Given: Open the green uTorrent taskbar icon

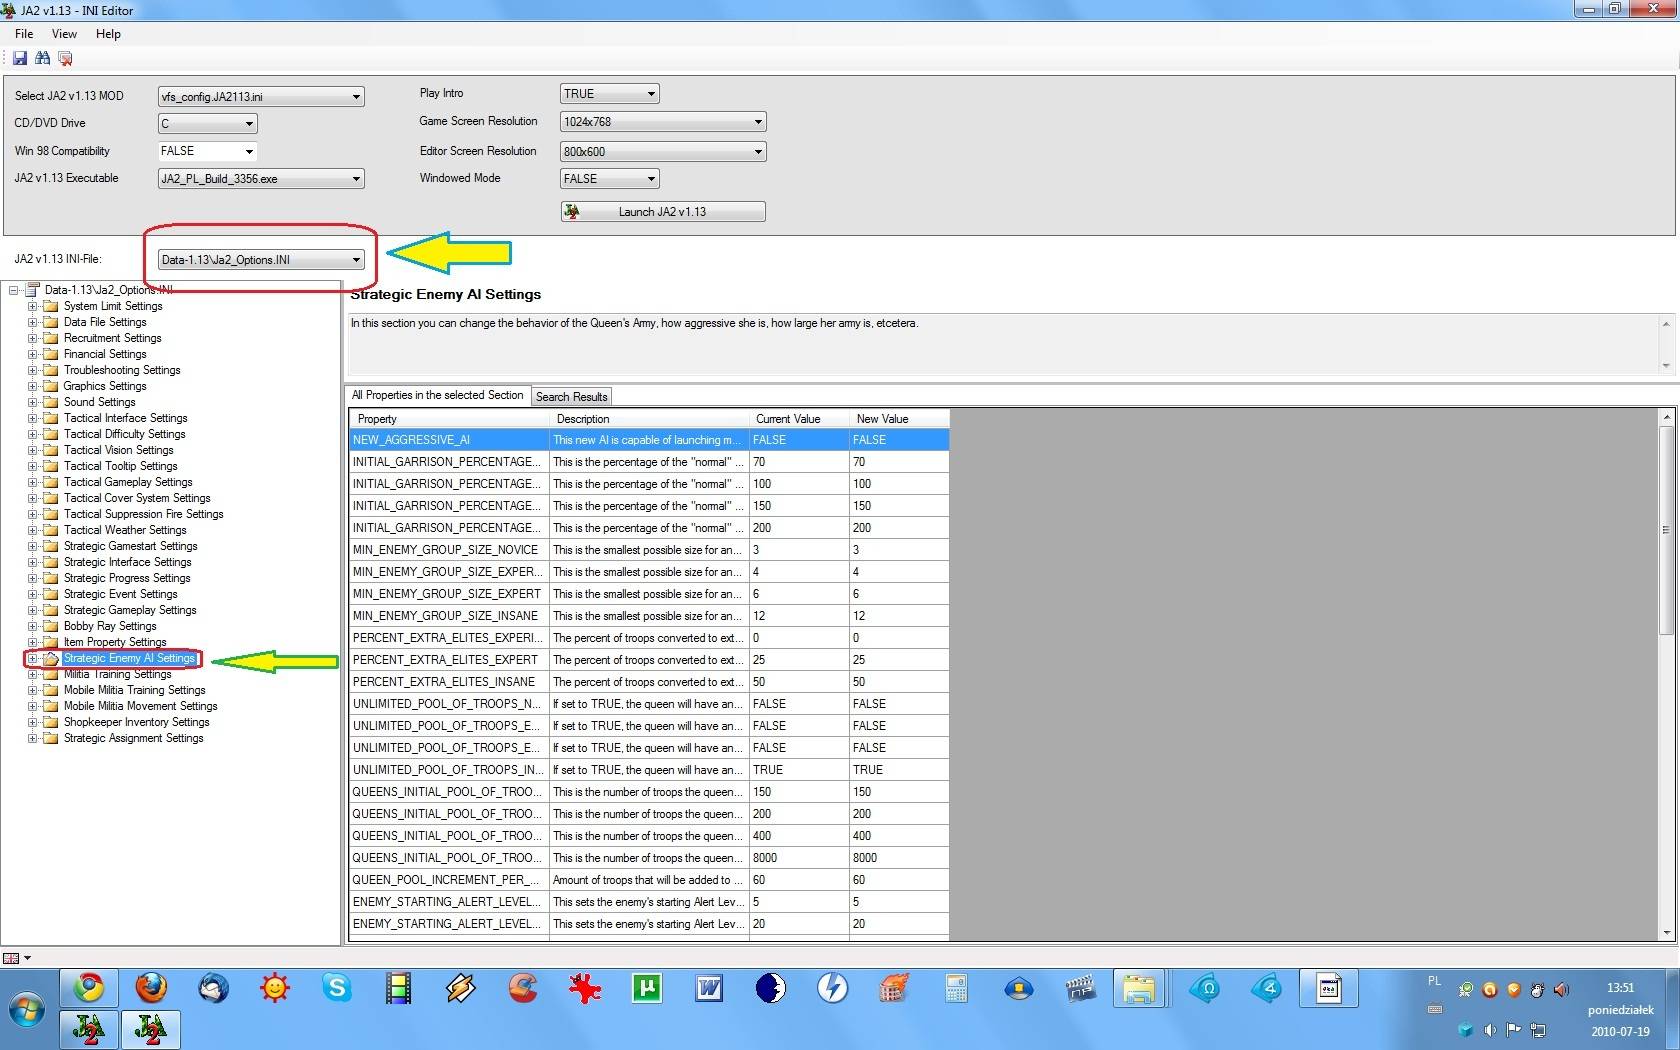Looking at the screenshot, I should (x=647, y=988).
